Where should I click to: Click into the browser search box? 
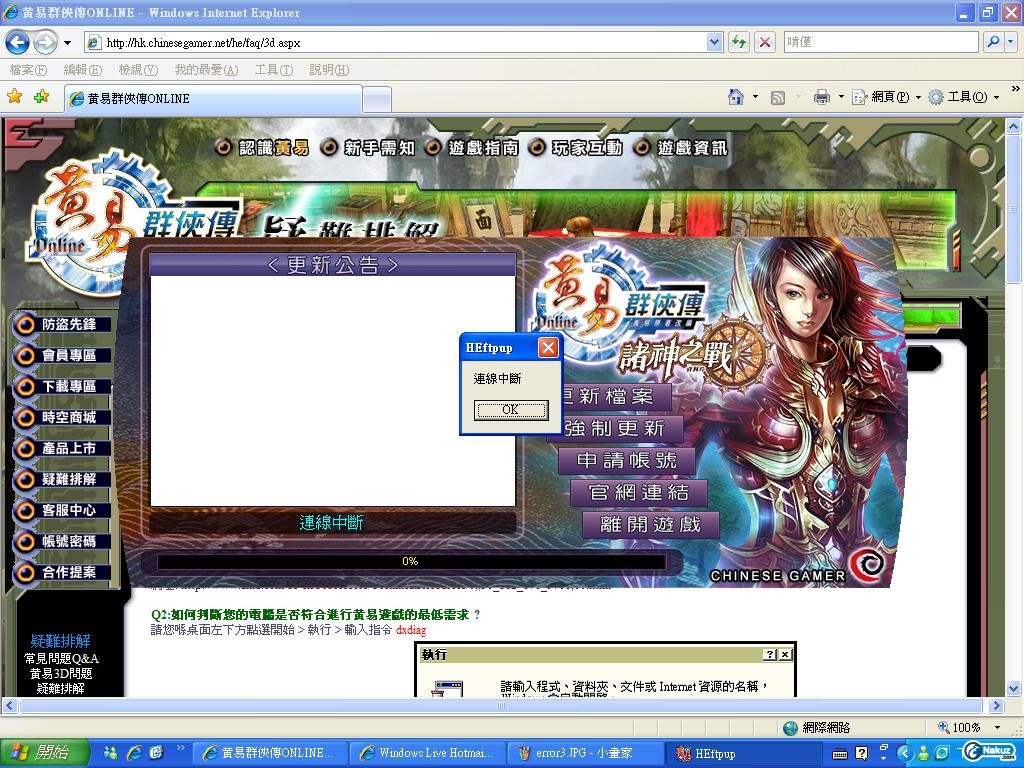(881, 42)
